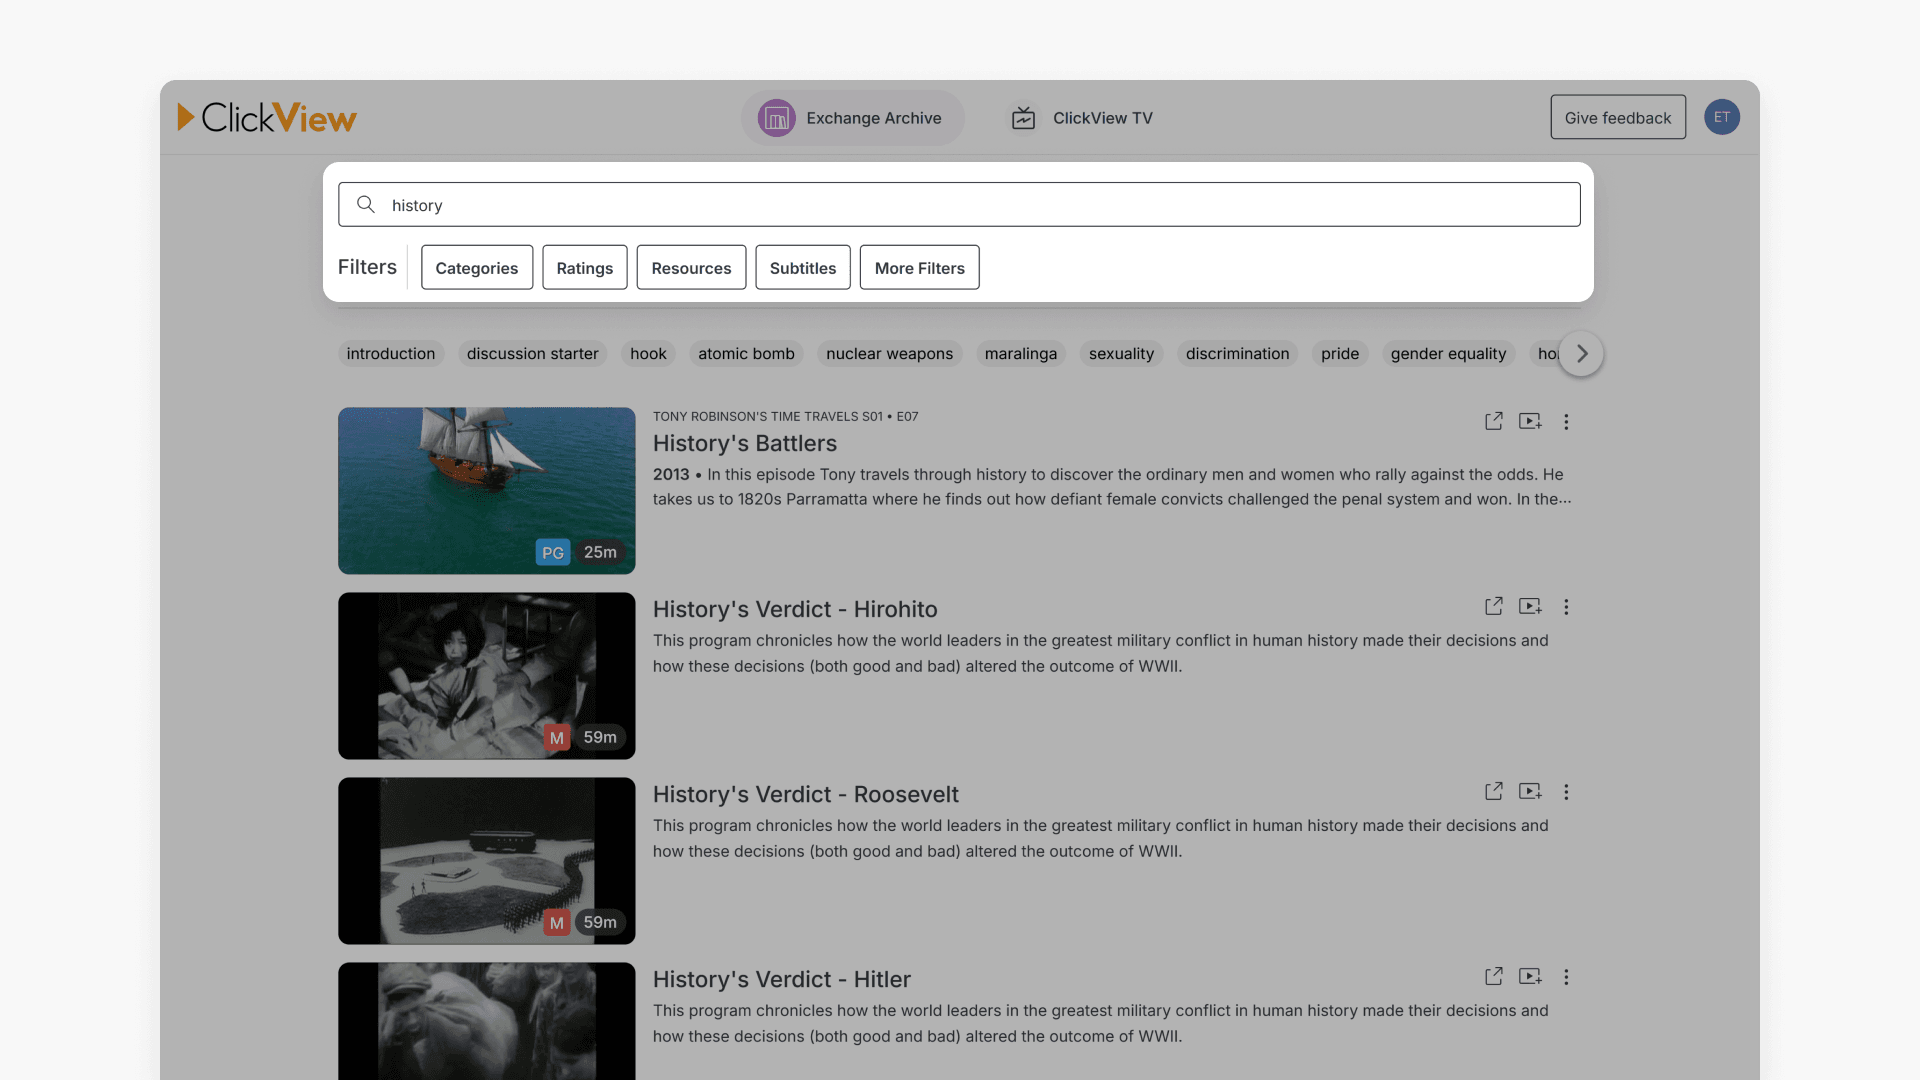The height and width of the screenshot is (1080, 1920).
Task: Open the three-dot menu for History's Battlers
Action: click(x=1566, y=421)
